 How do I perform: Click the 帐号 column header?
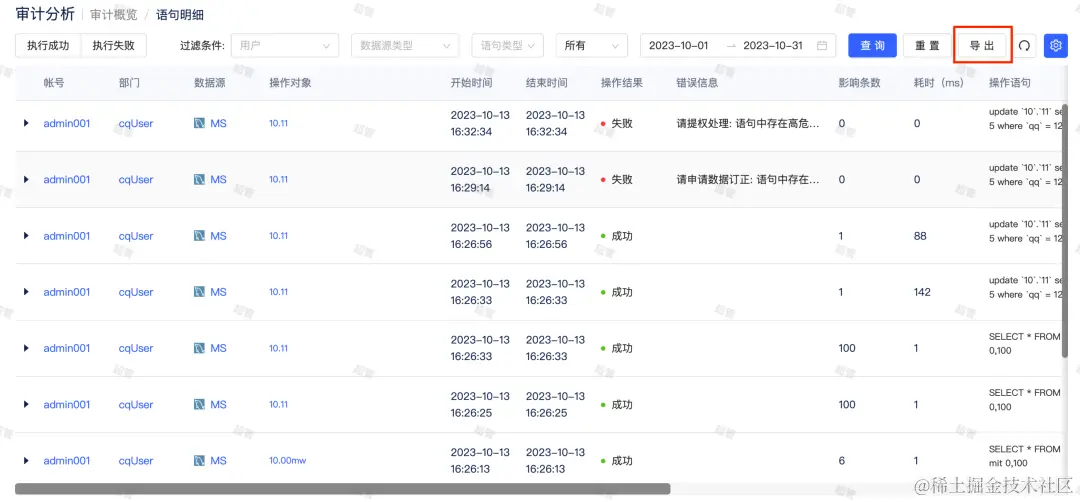point(54,83)
